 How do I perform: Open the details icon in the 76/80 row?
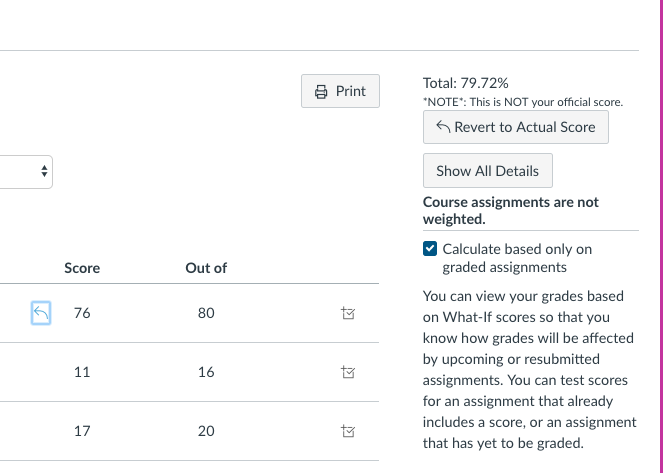[x=348, y=313]
